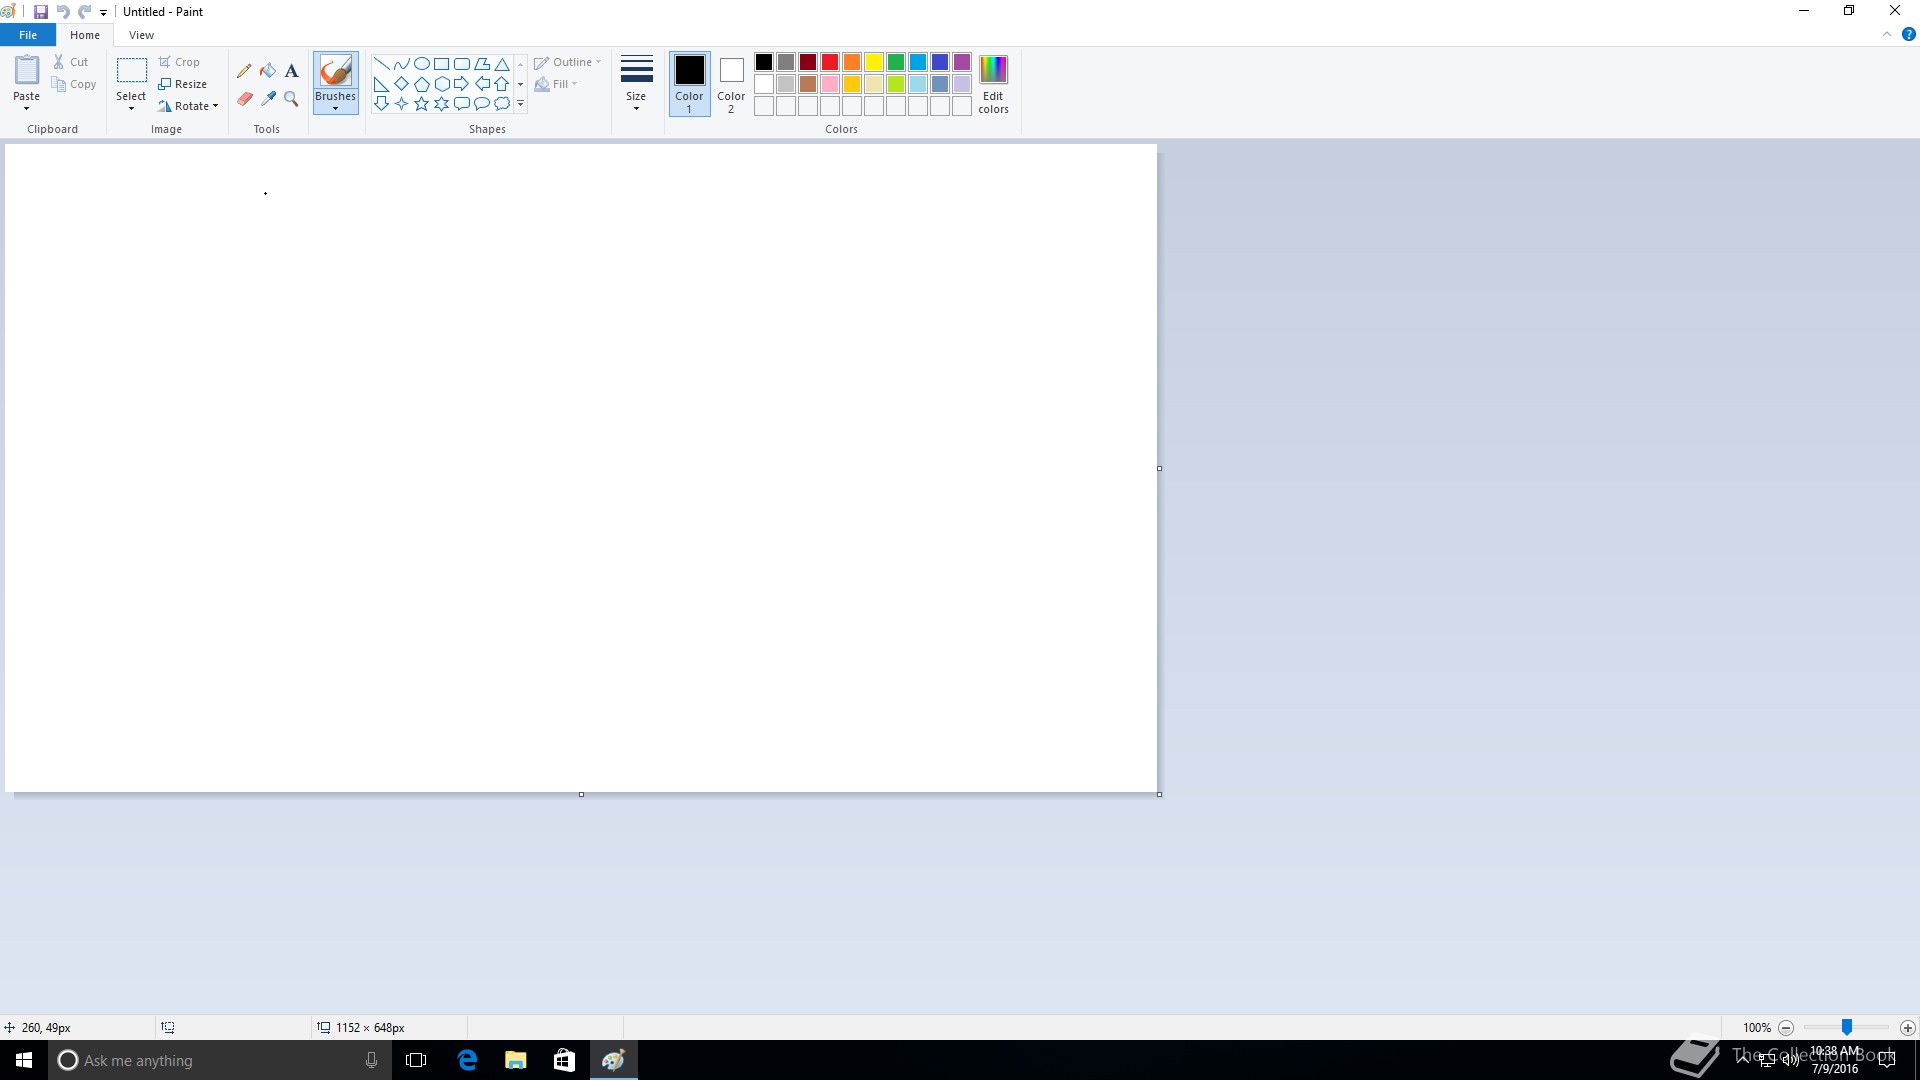Screen dimensions: 1920x1080
Task: Select the Eraser tool
Action: [244, 99]
